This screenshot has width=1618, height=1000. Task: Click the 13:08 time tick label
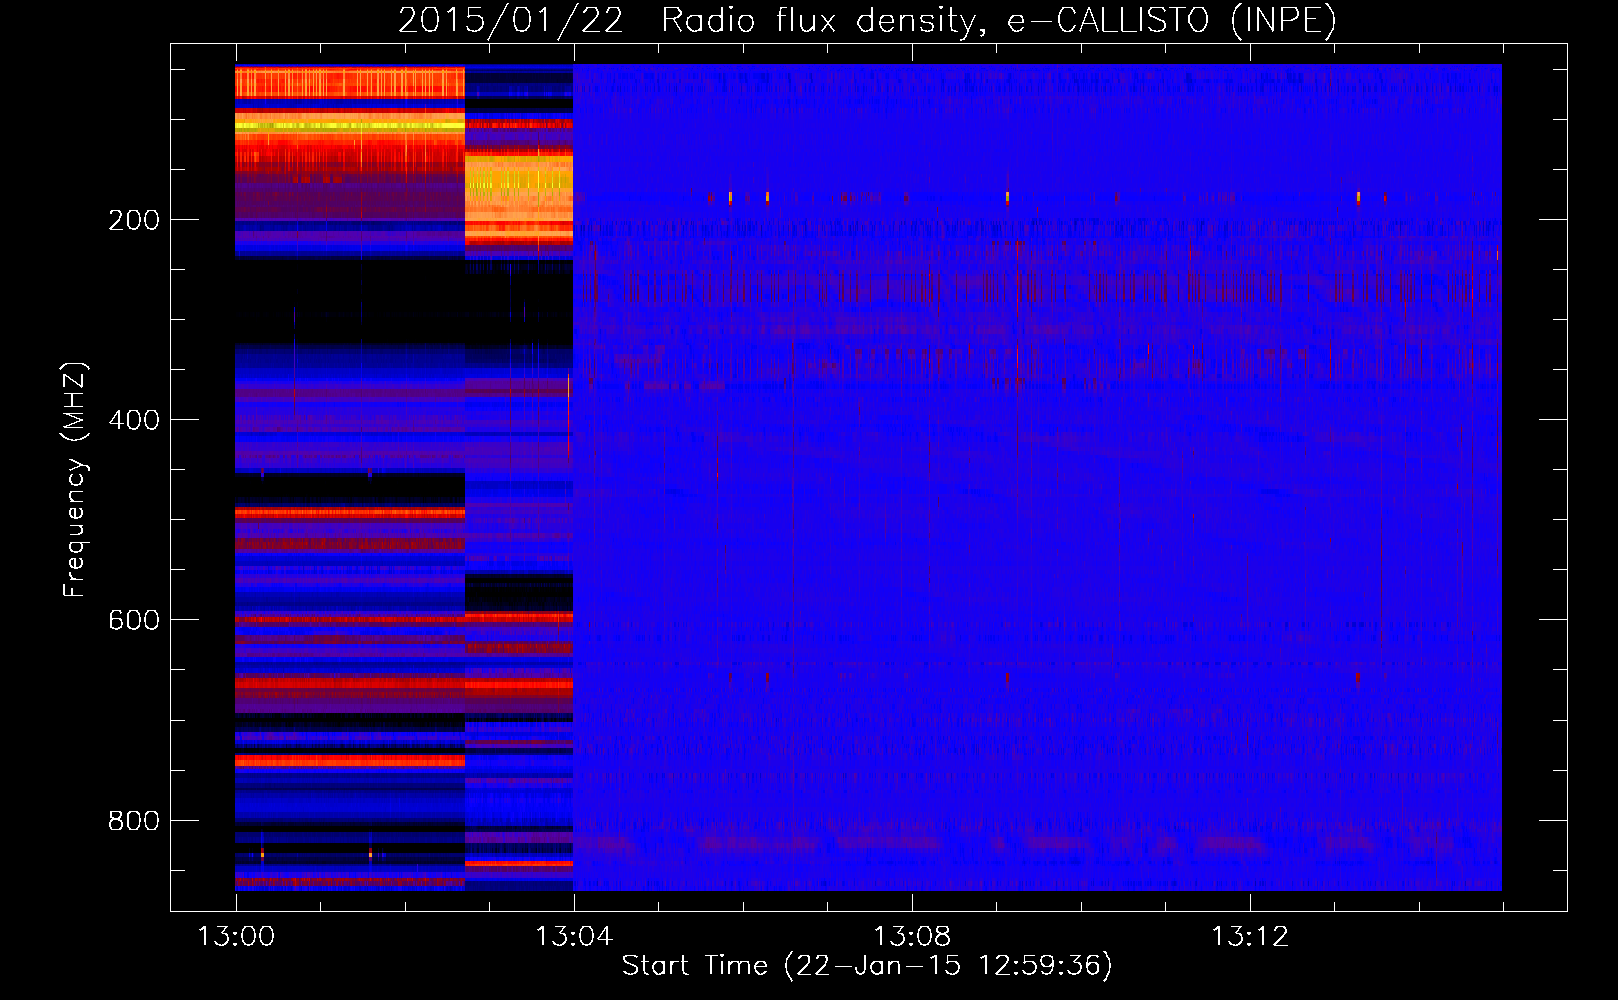(x=912, y=937)
